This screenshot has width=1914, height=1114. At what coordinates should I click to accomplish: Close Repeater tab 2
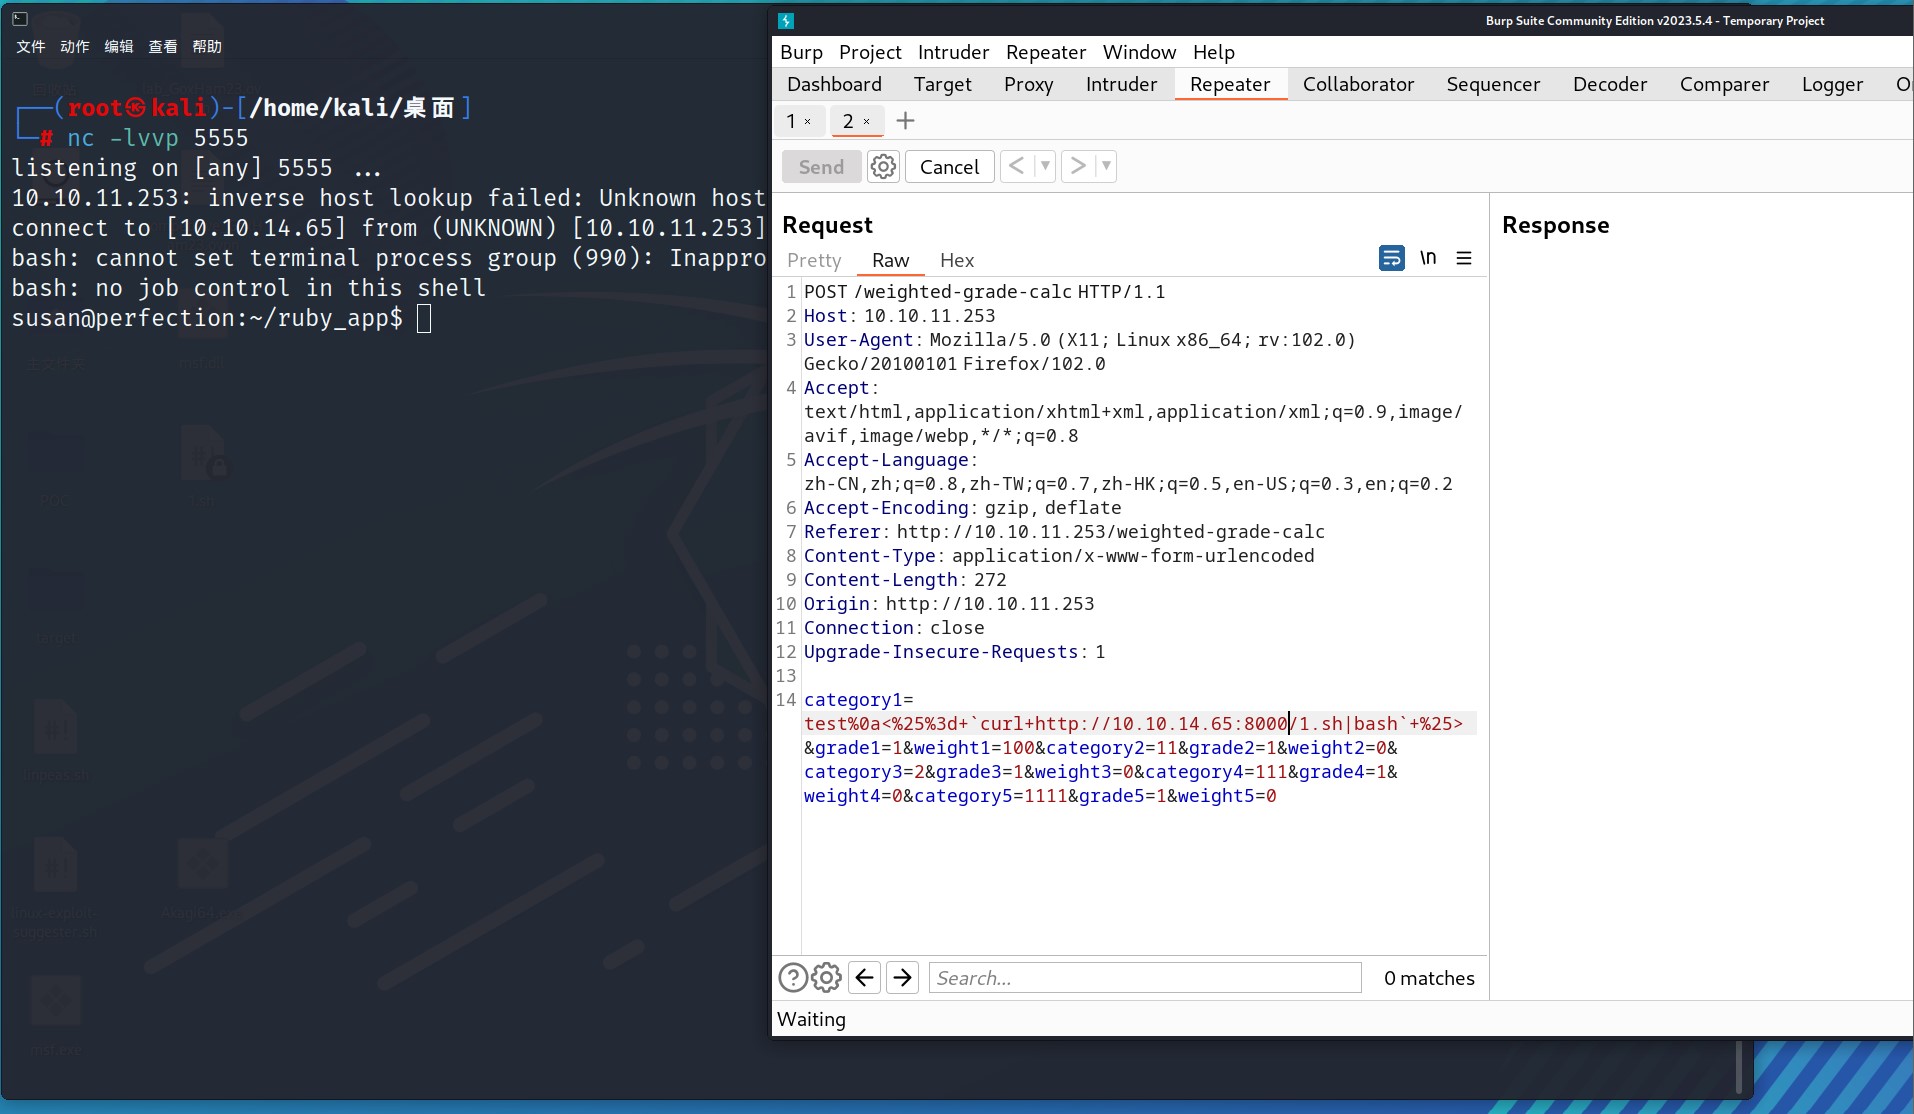tap(867, 122)
